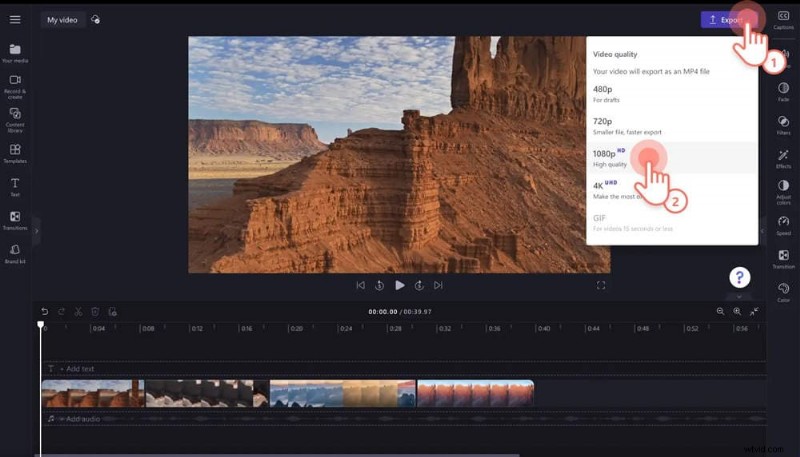Open the Speed panel
800x457 pixels.
click(783, 225)
